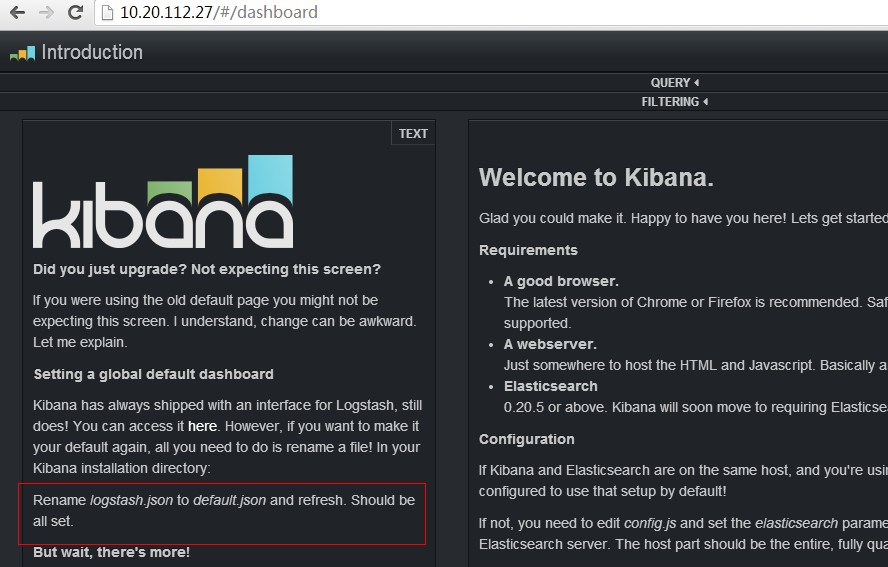
Task: Click 'A webserver.' list item
Action: point(550,344)
